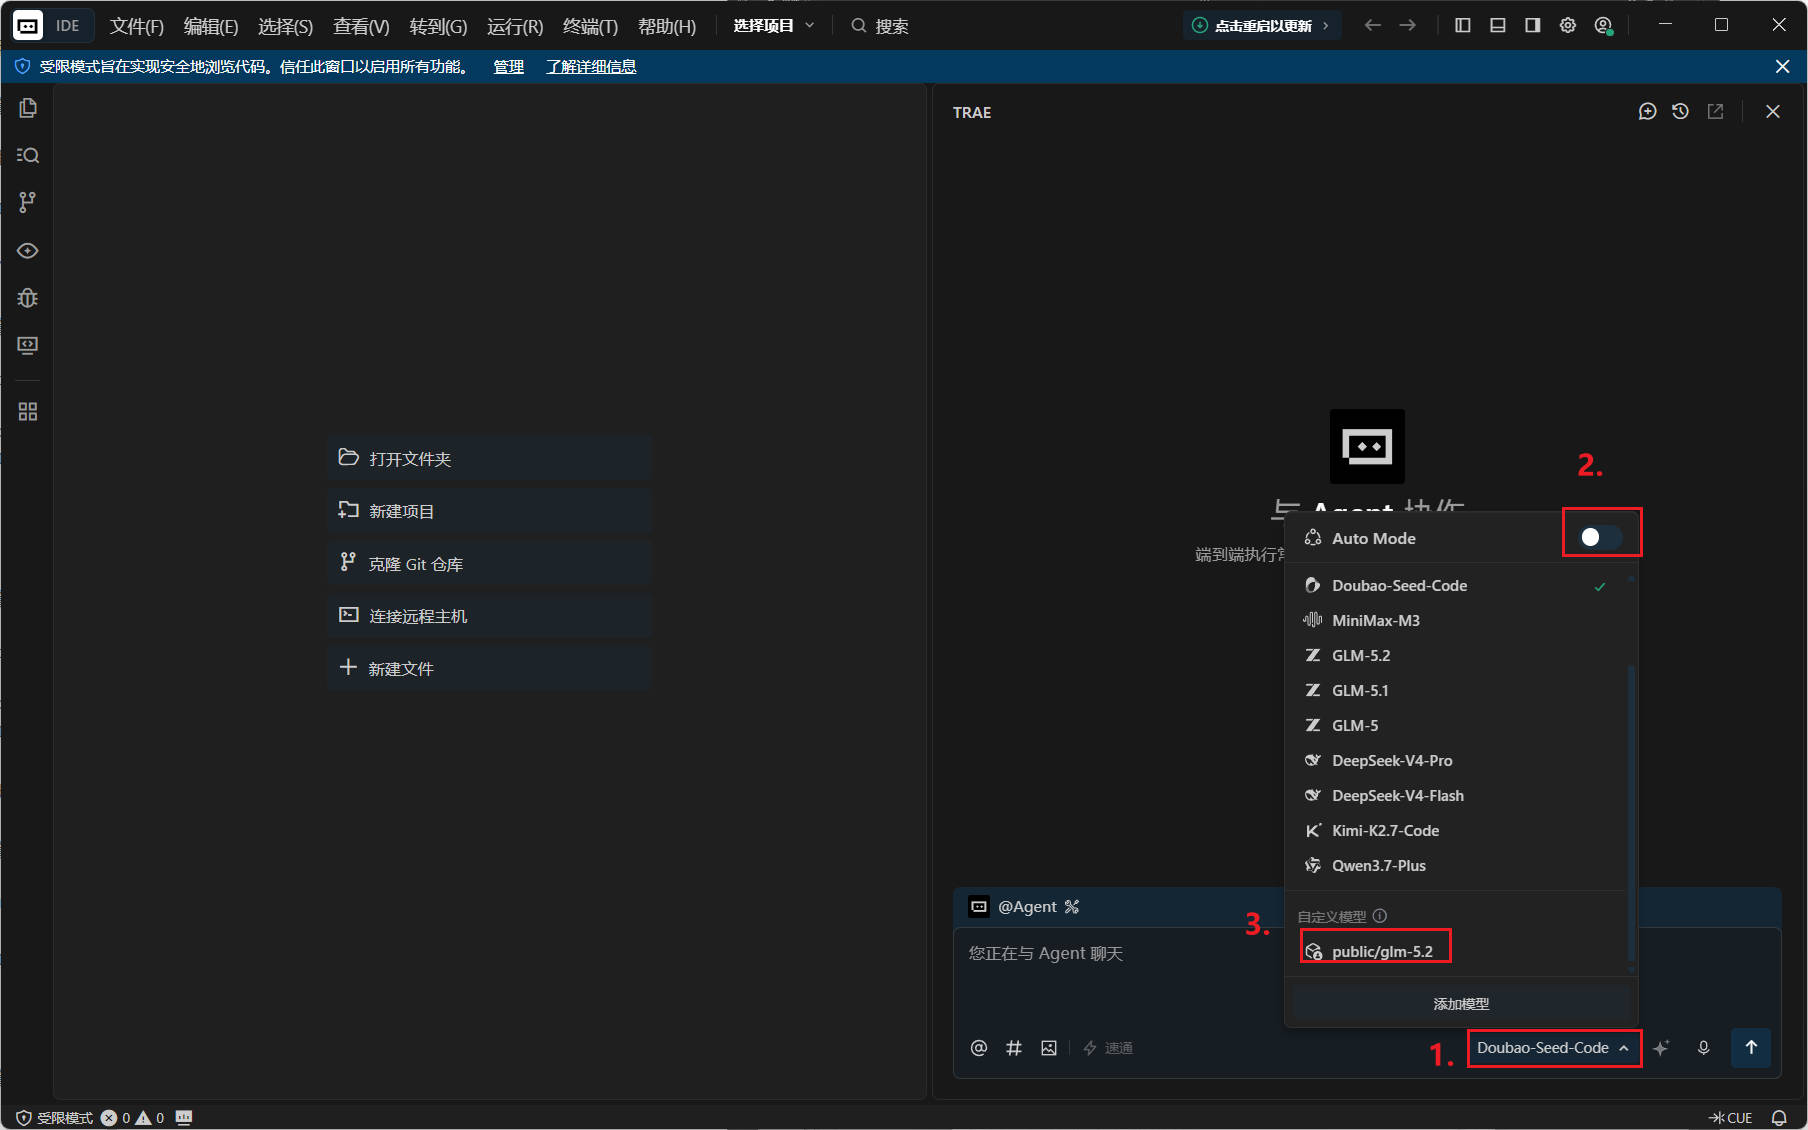This screenshot has height=1130, width=1808.
Task: Open the Debug bug icon in sidebar
Action: [28, 298]
